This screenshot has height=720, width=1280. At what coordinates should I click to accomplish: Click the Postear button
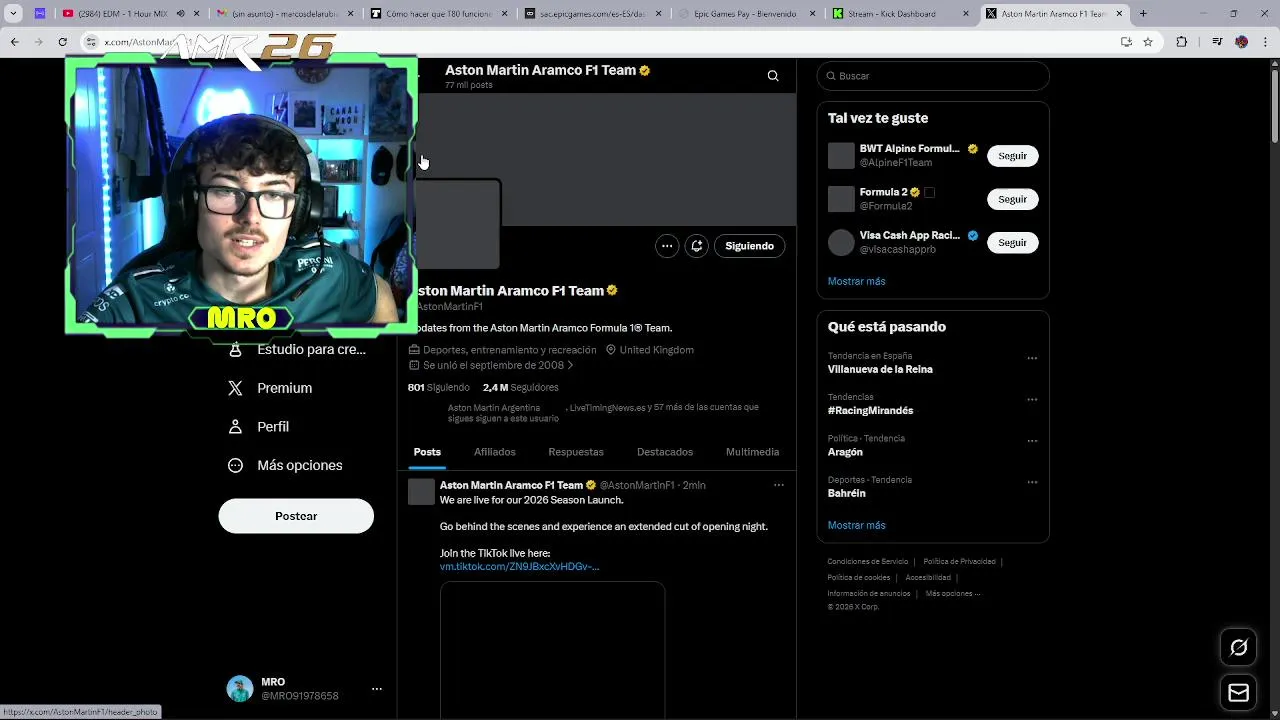296,516
